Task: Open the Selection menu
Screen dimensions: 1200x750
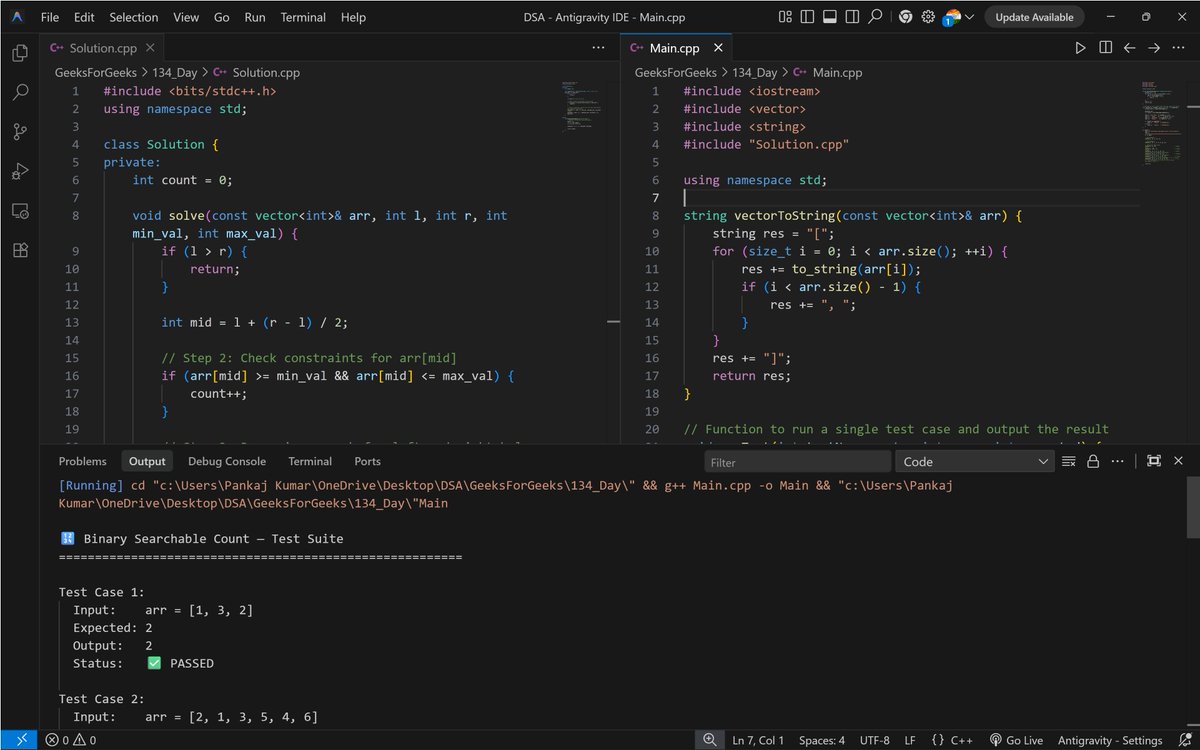Action: coord(133,17)
